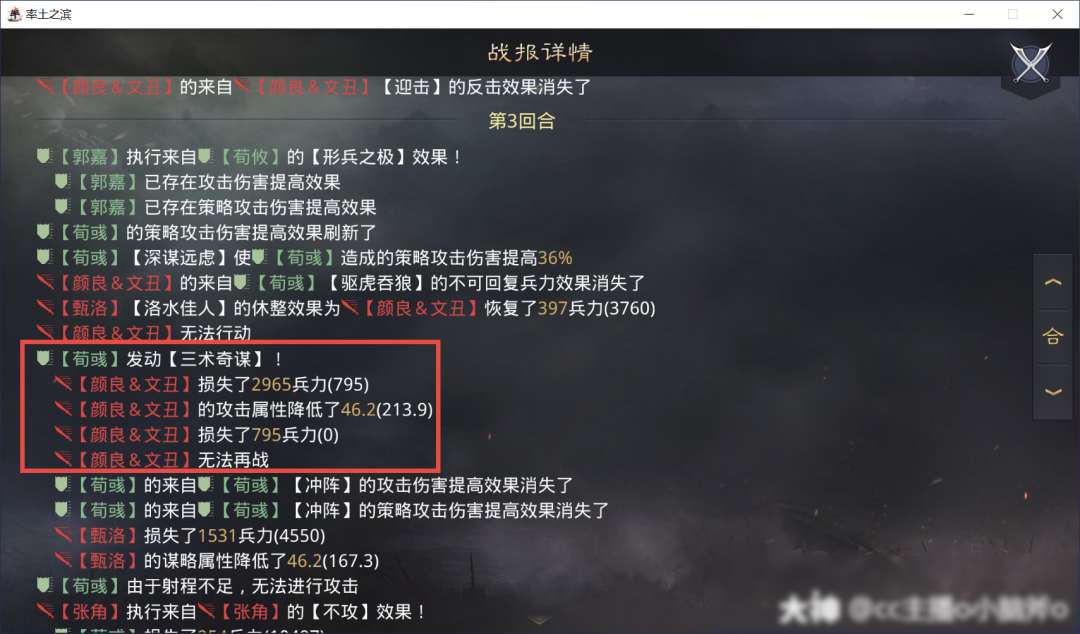Click 颜良&文丑 损失了2965兵力 entry

coord(221,384)
